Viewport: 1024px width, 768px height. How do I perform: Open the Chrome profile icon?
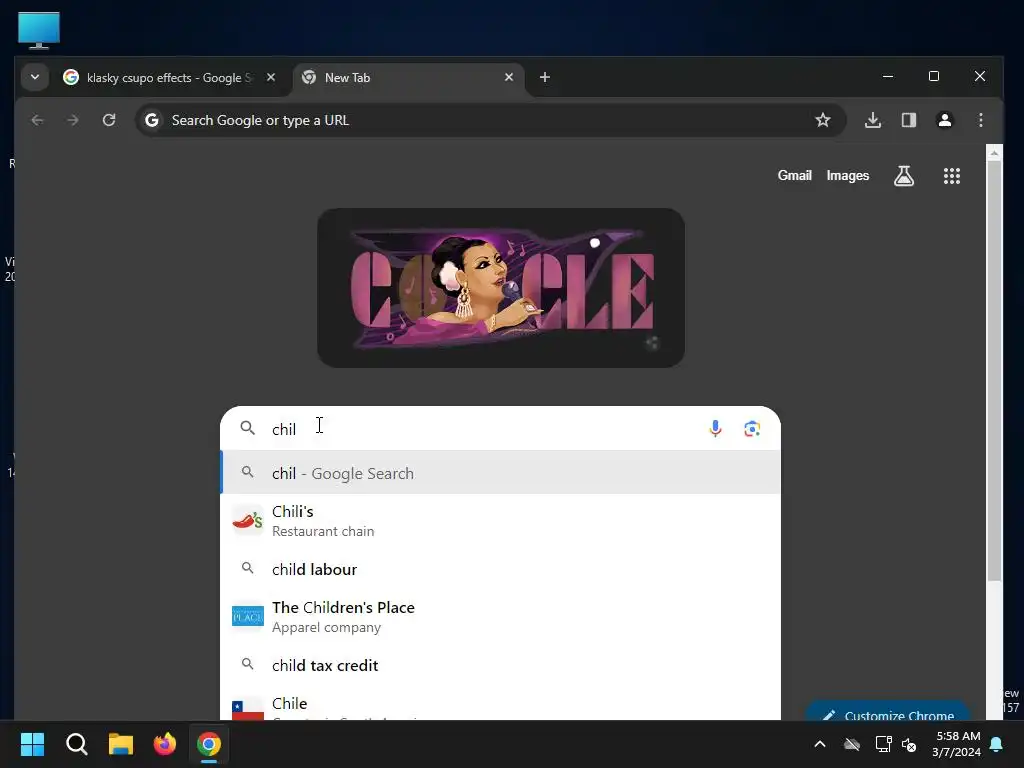(944, 120)
